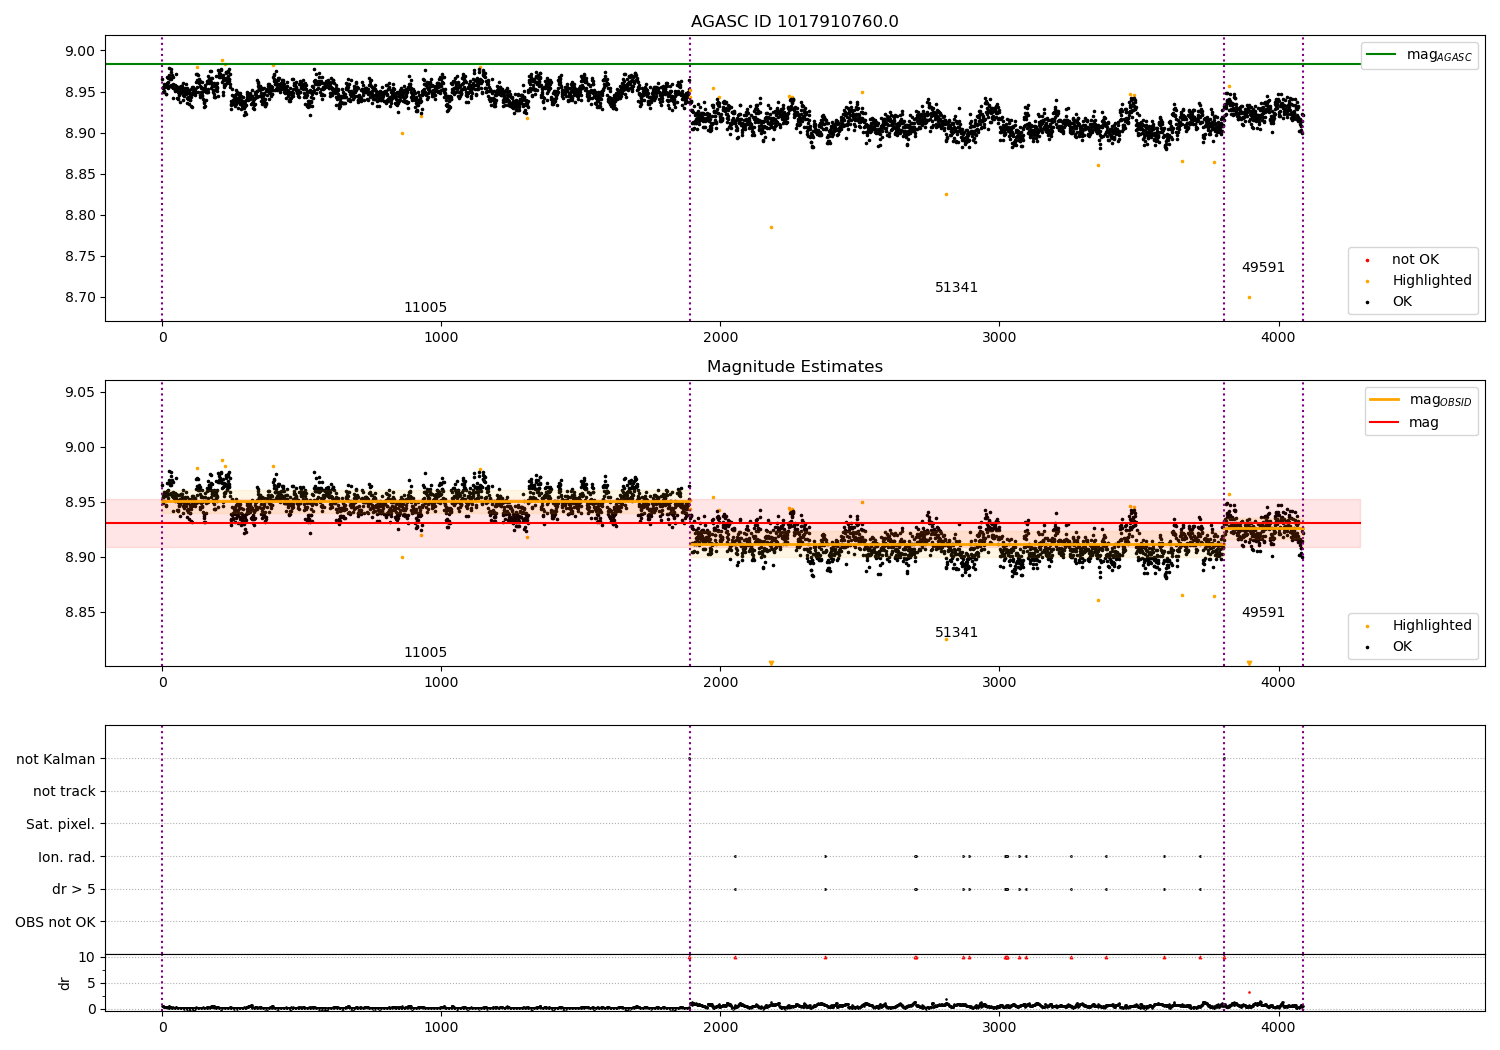Click the 'not Kalman' row label
This screenshot has height=1050, width=1500.
pyautogui.click(x=56, y=759)
